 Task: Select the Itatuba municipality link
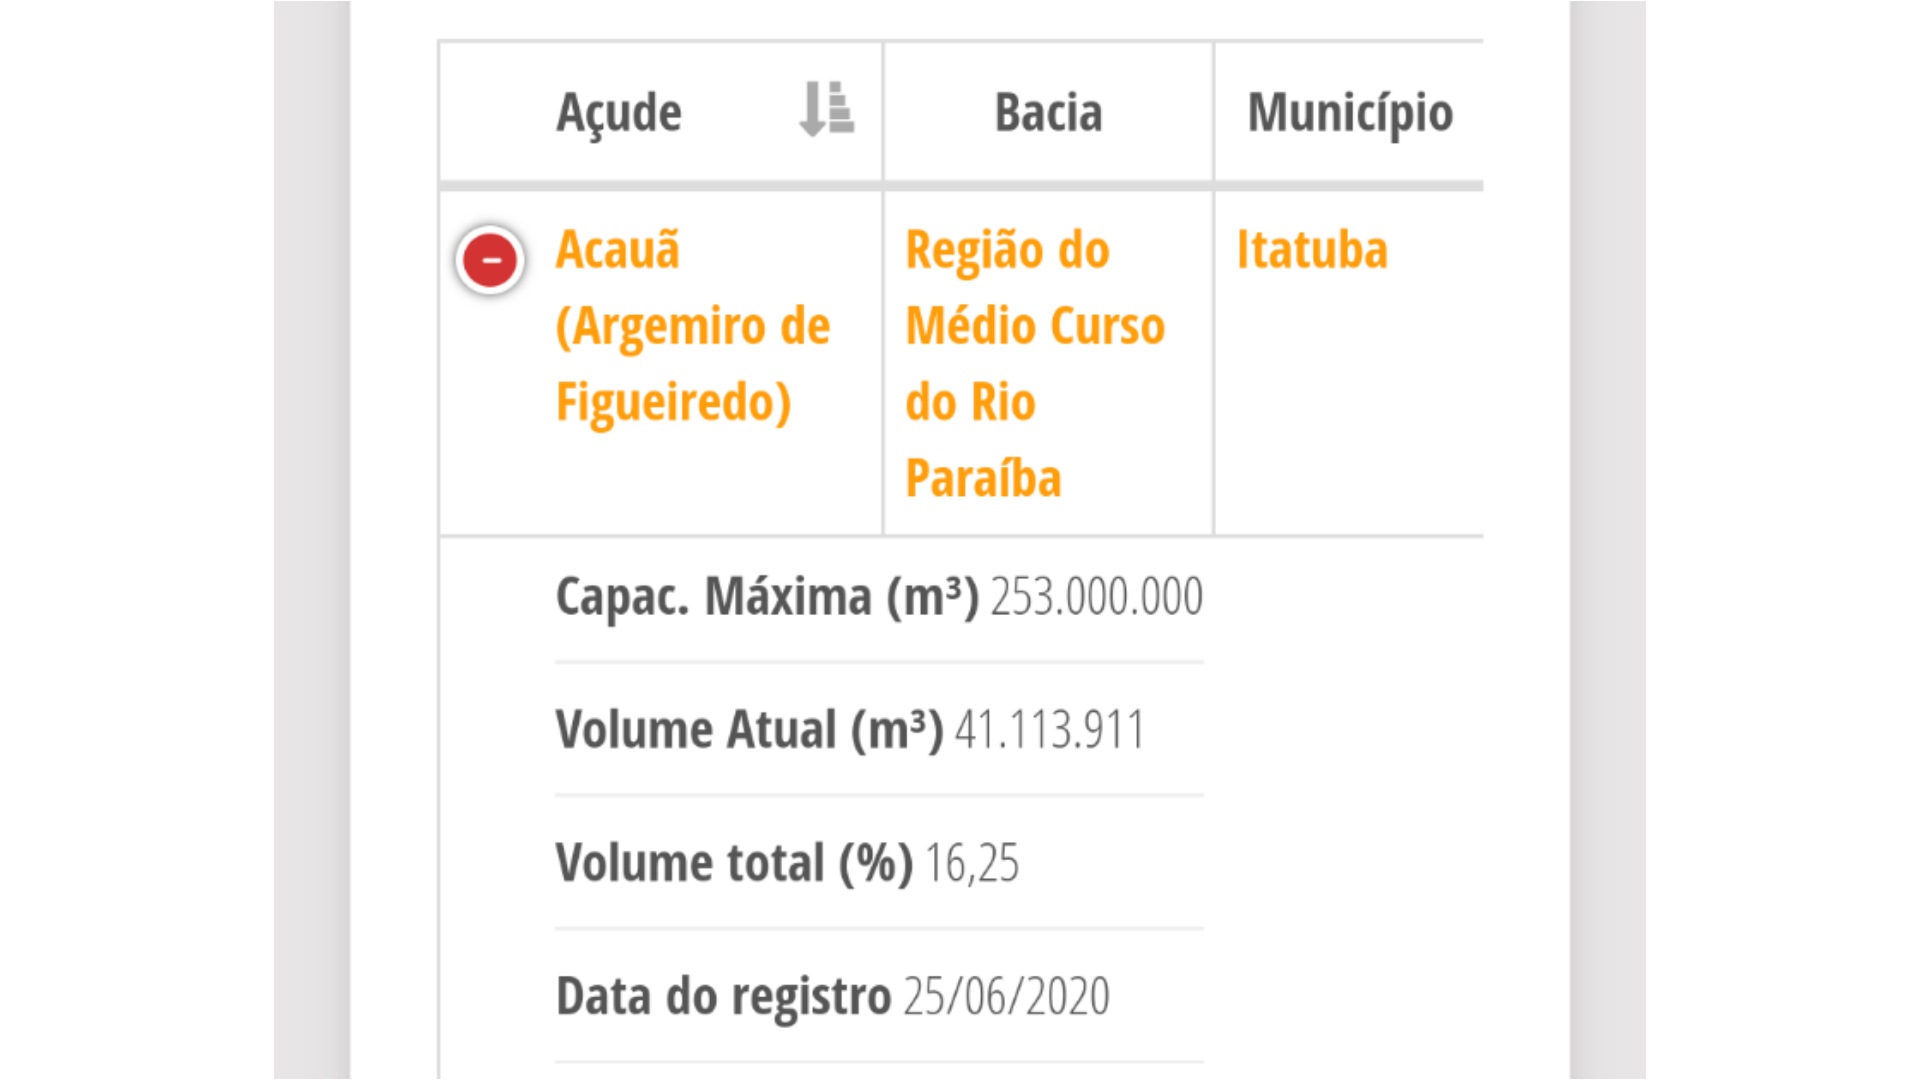pyautogui.click(x=1312, y=249)
